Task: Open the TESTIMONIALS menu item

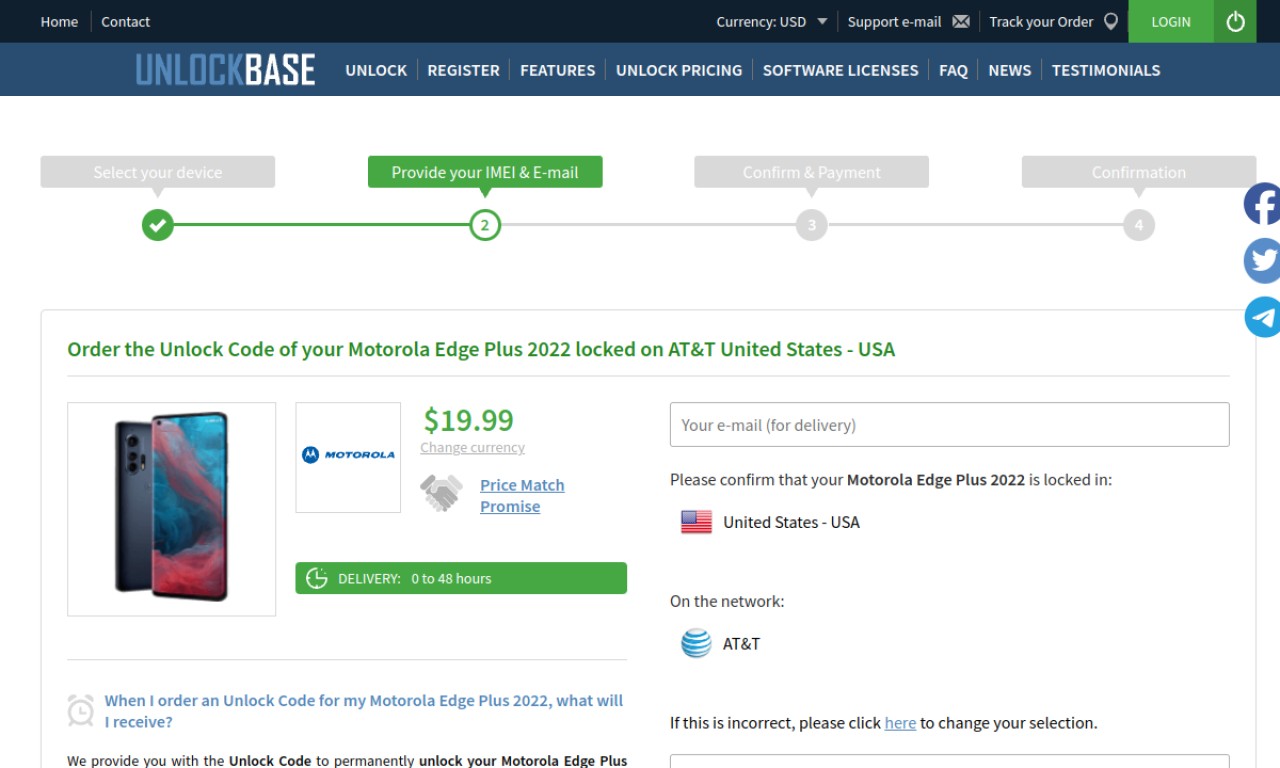Action: tap(1106, 70)
